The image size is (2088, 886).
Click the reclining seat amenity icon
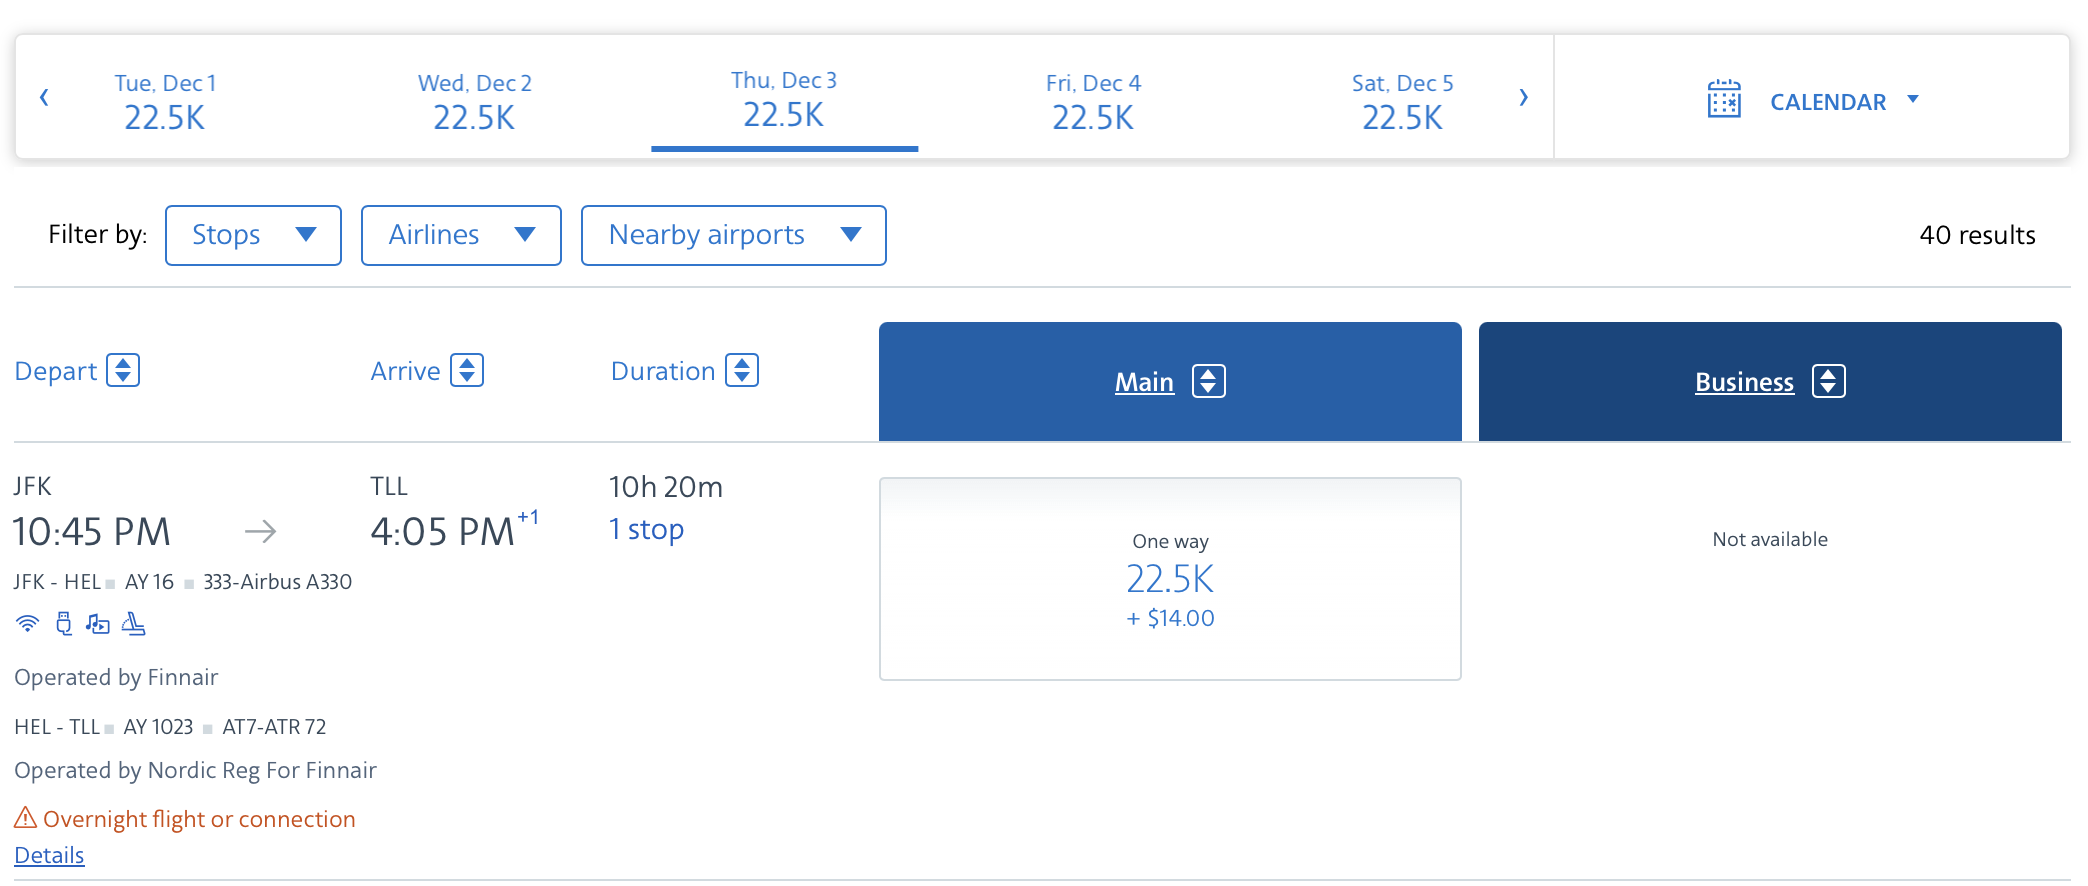pyautogui.click(x=134, y=623)
